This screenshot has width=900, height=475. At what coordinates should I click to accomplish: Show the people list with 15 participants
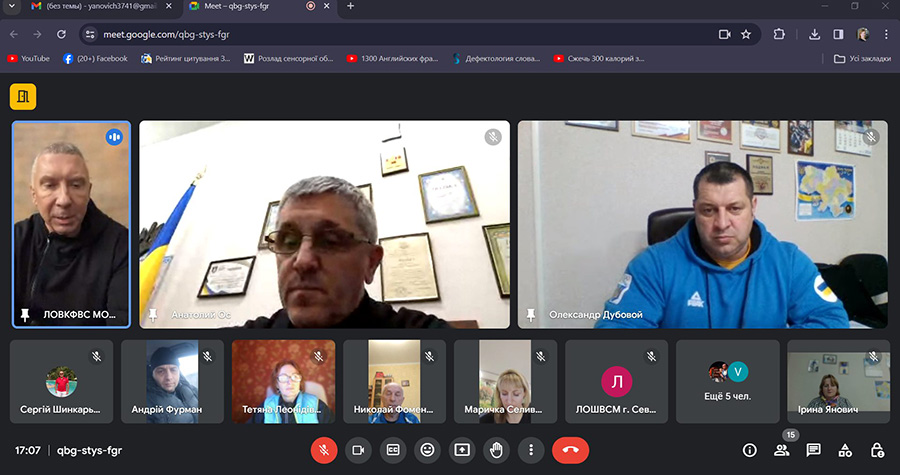point(782,450)
